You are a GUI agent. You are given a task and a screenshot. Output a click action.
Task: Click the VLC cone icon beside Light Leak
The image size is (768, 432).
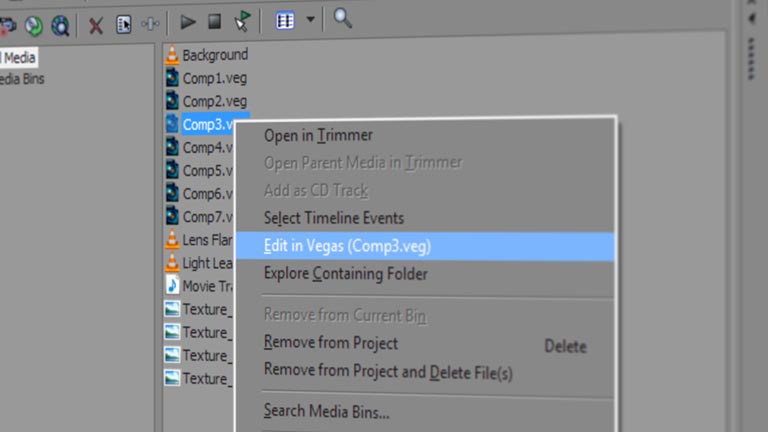click(172, 263)
